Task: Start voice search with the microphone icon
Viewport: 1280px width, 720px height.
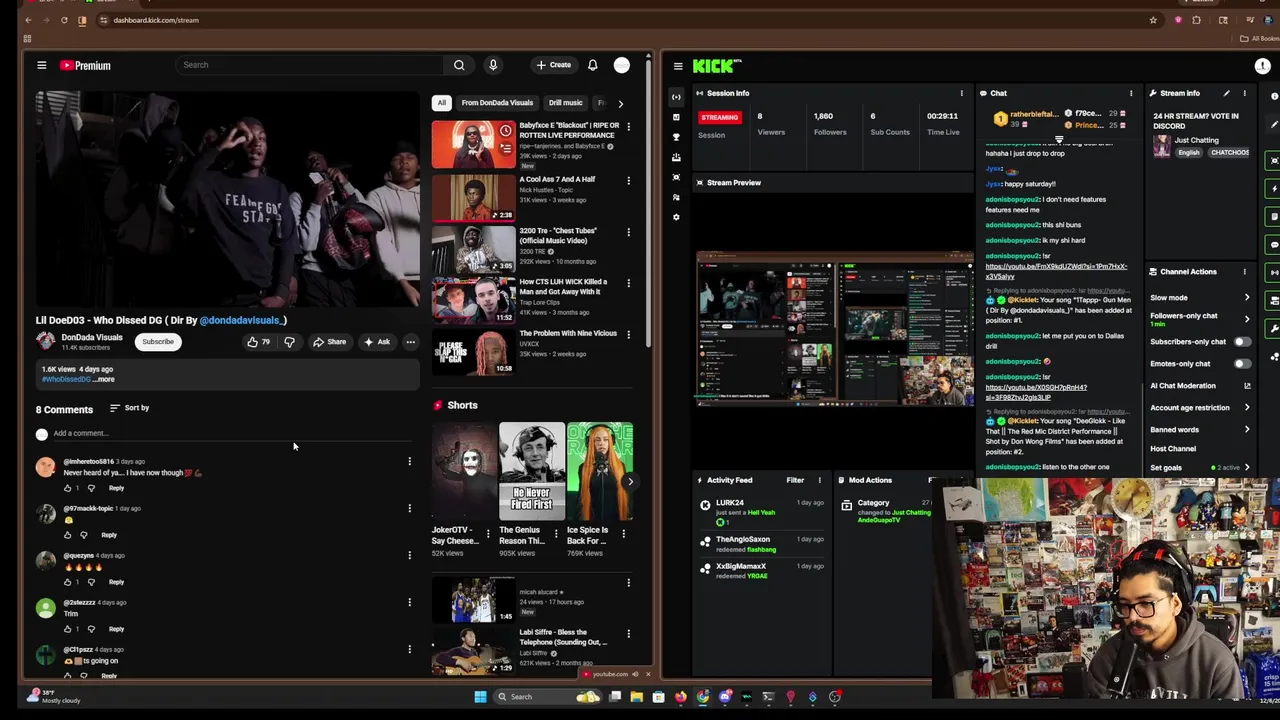Action: pyautogui.click(x=493, y=65)
